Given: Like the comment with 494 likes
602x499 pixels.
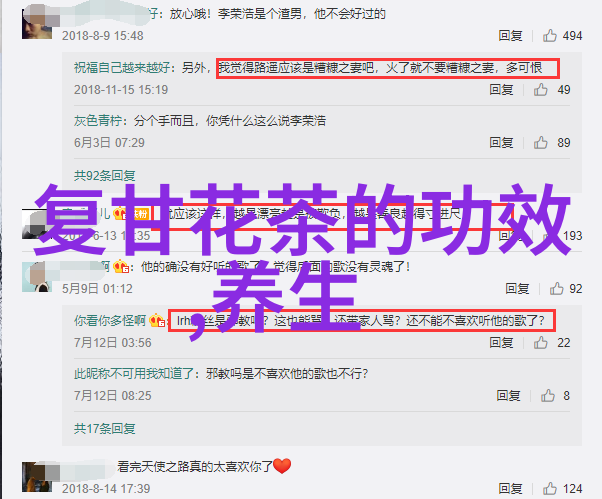Looking at the screenshot, I should click(549, 36).
